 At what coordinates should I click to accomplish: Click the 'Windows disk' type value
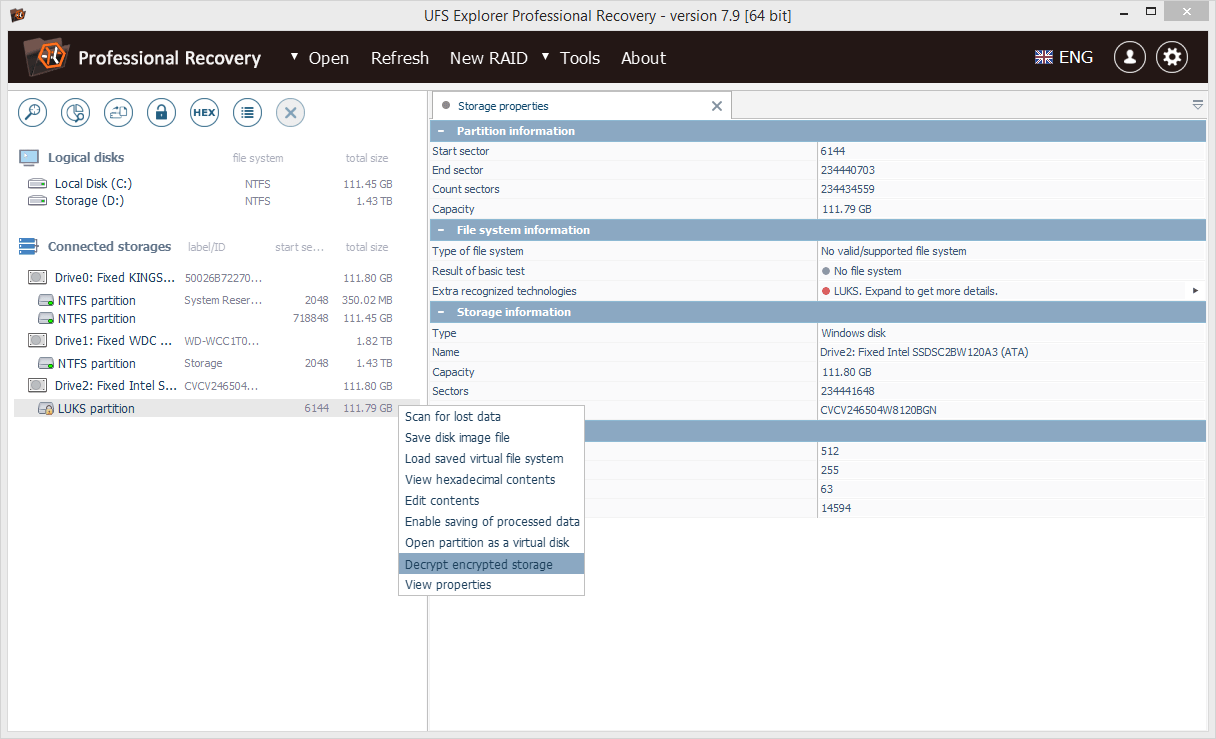pyautogui.click(x=853, y=333)
